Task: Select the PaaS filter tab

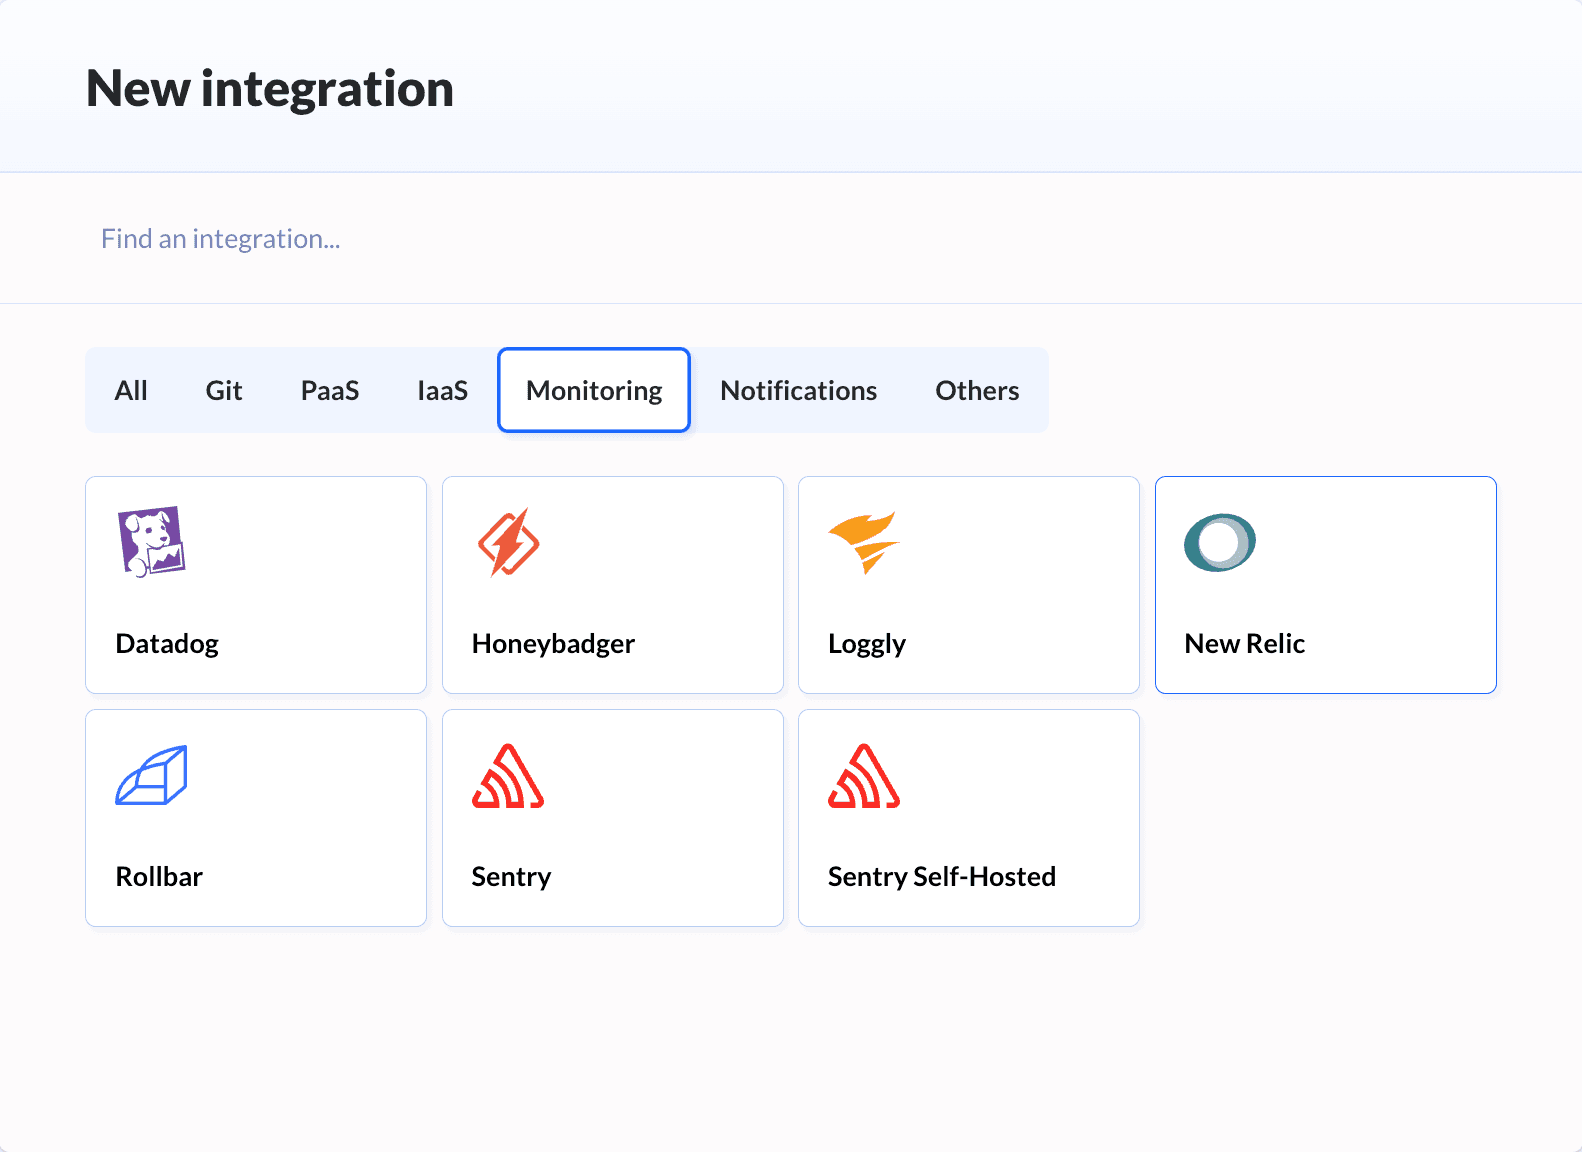Action: (330, 390)
